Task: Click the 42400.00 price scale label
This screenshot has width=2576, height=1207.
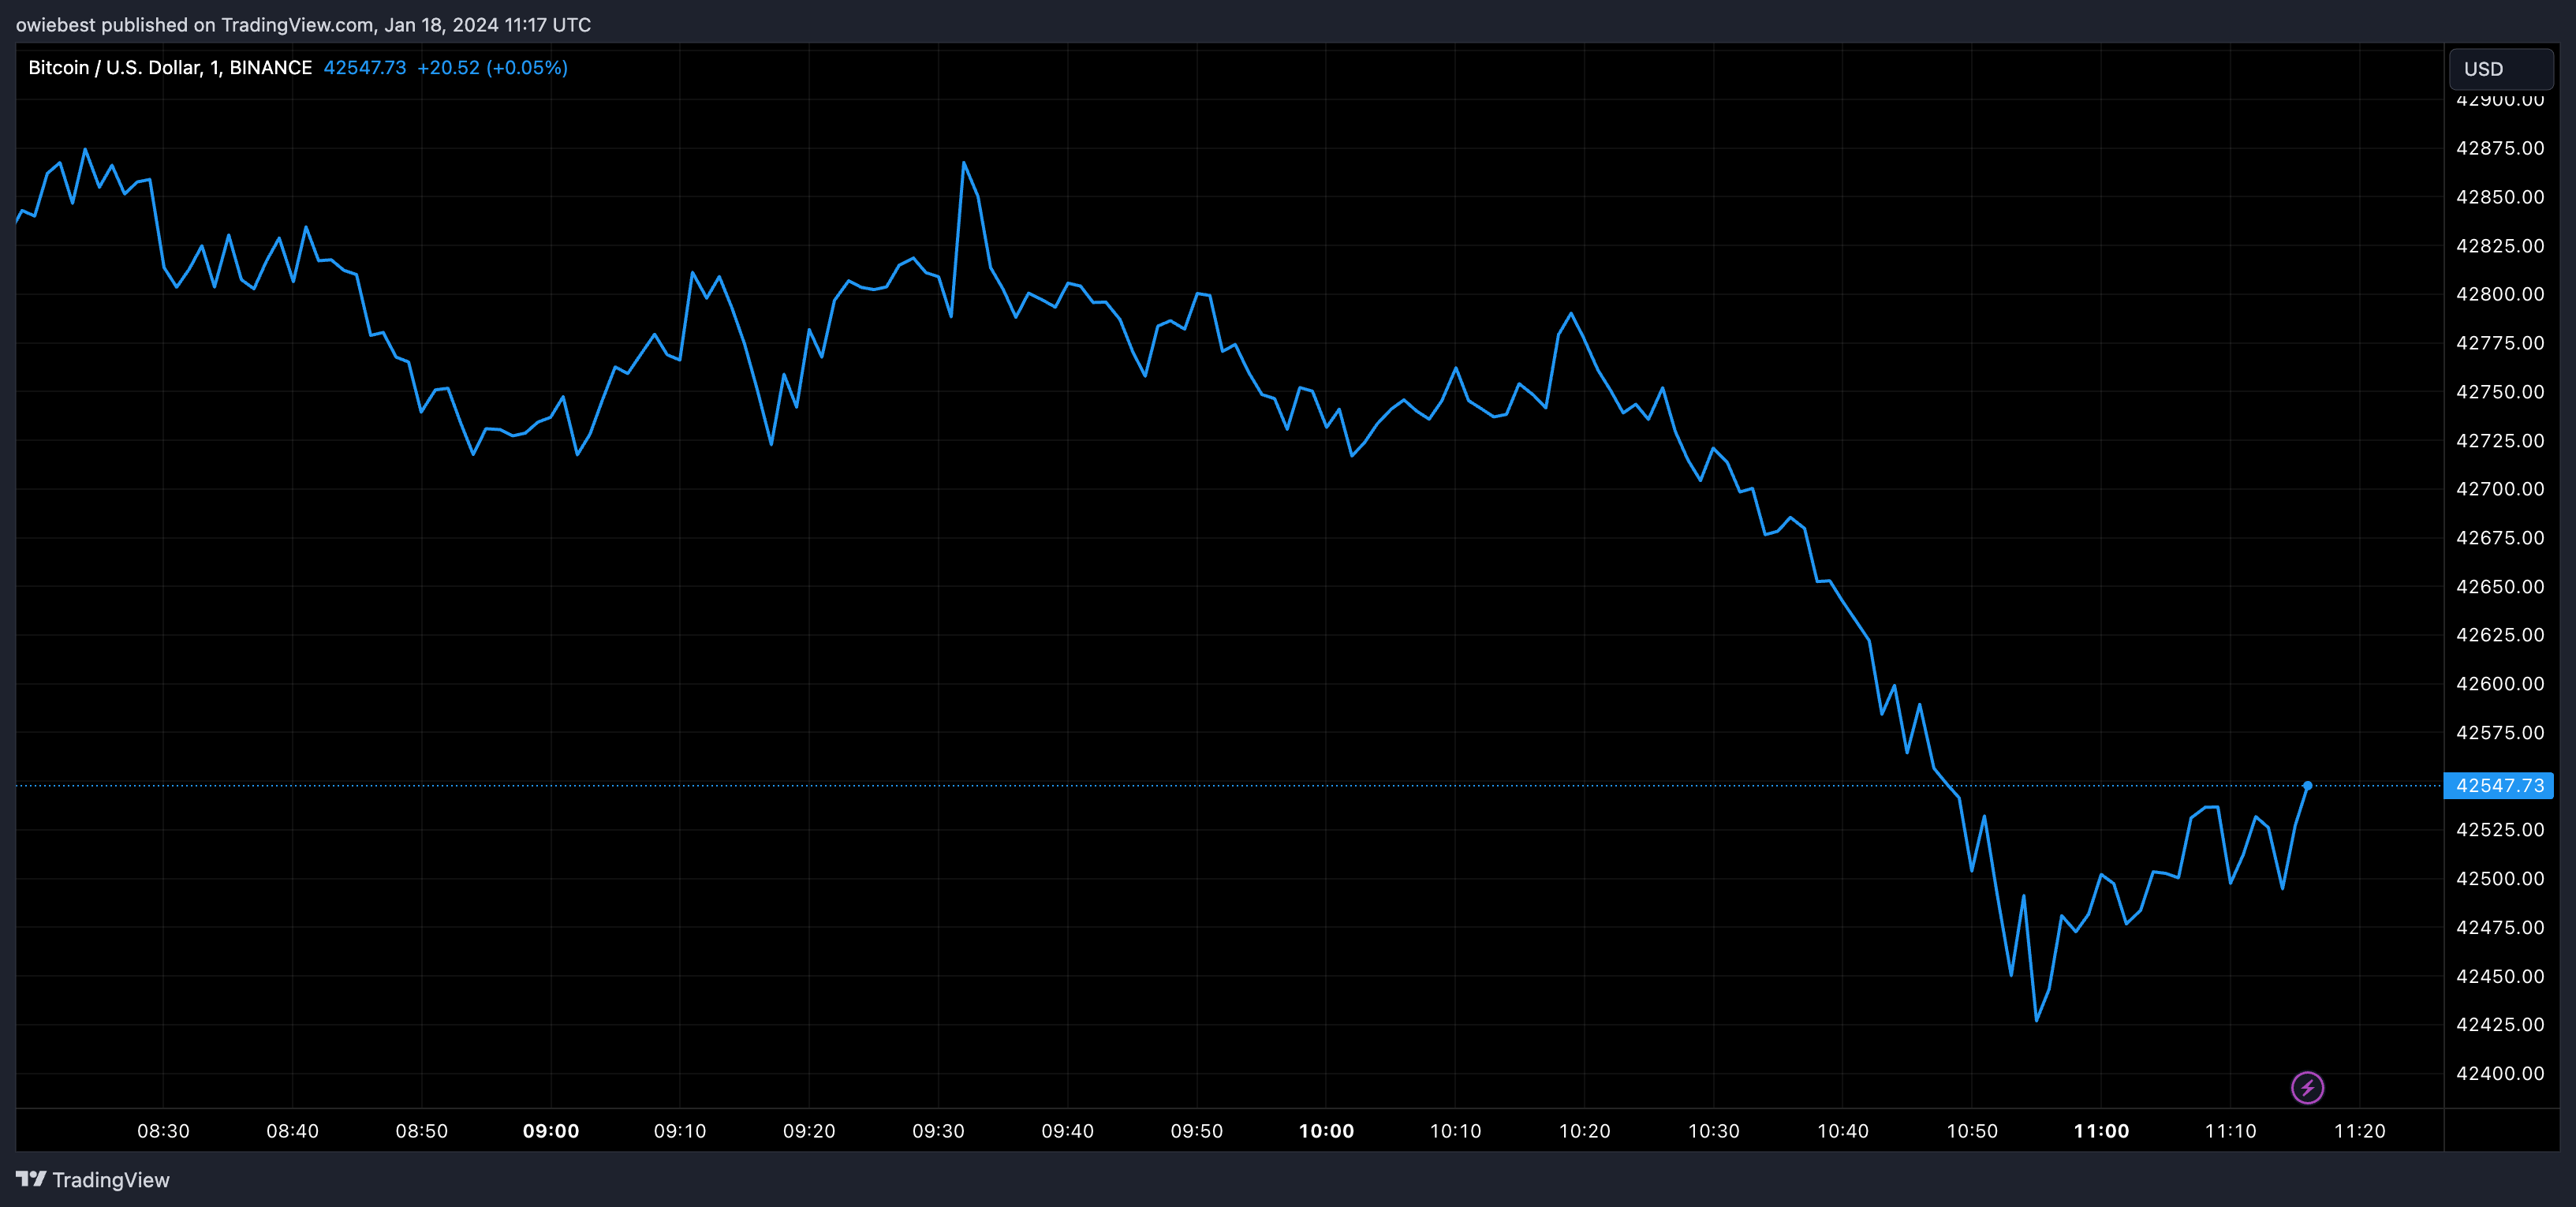Action: (x=2499, y=1073)
